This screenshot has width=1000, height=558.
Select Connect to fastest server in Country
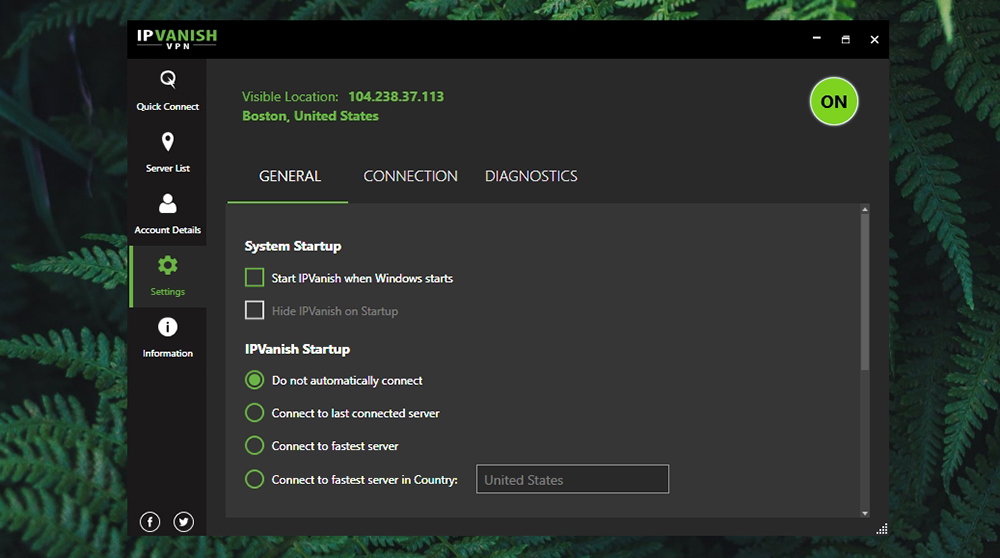[x=254, y=479]
